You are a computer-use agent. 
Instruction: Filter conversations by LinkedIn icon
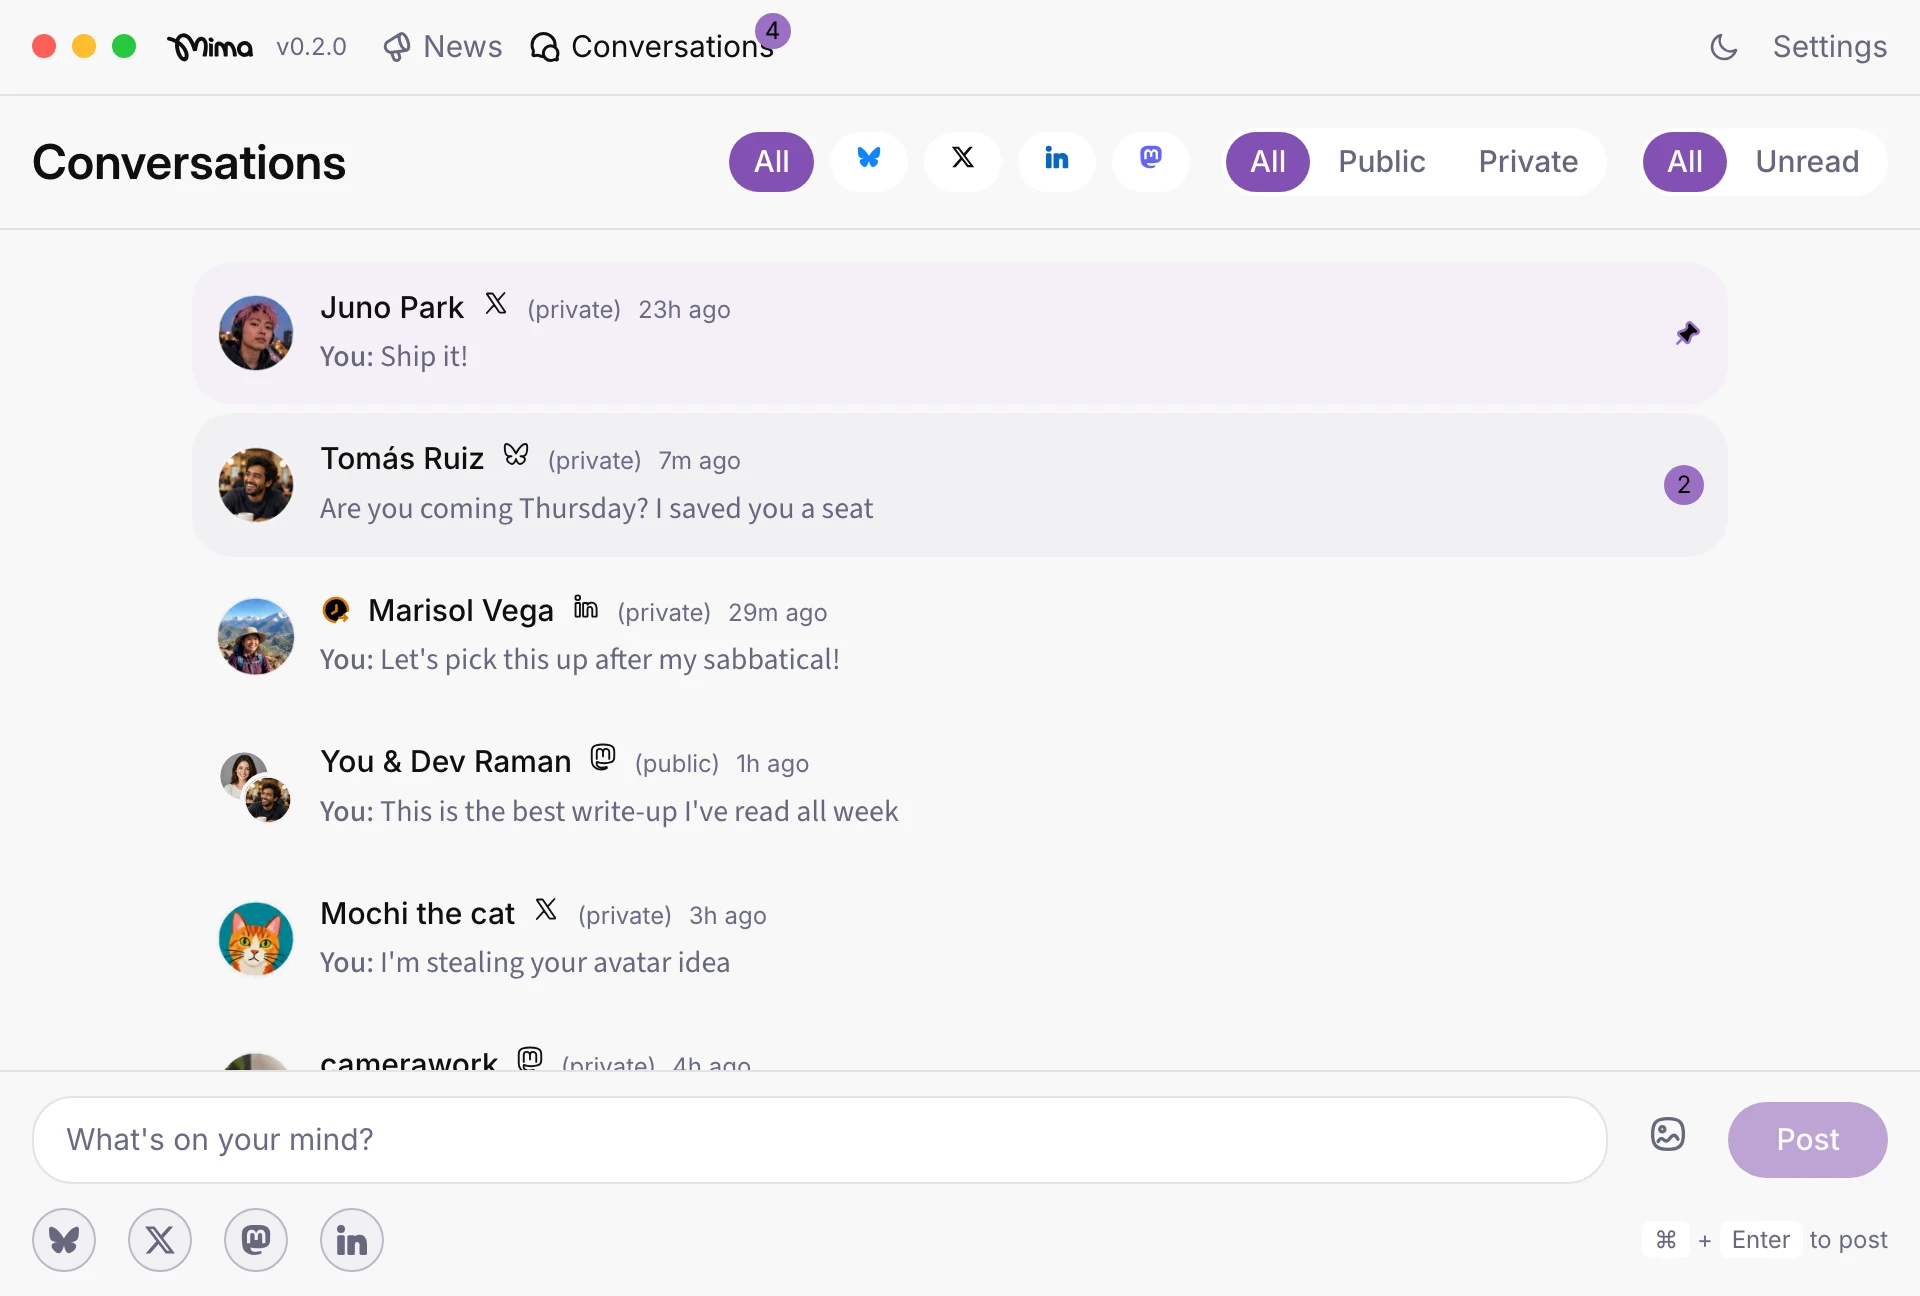point(1056,161)
